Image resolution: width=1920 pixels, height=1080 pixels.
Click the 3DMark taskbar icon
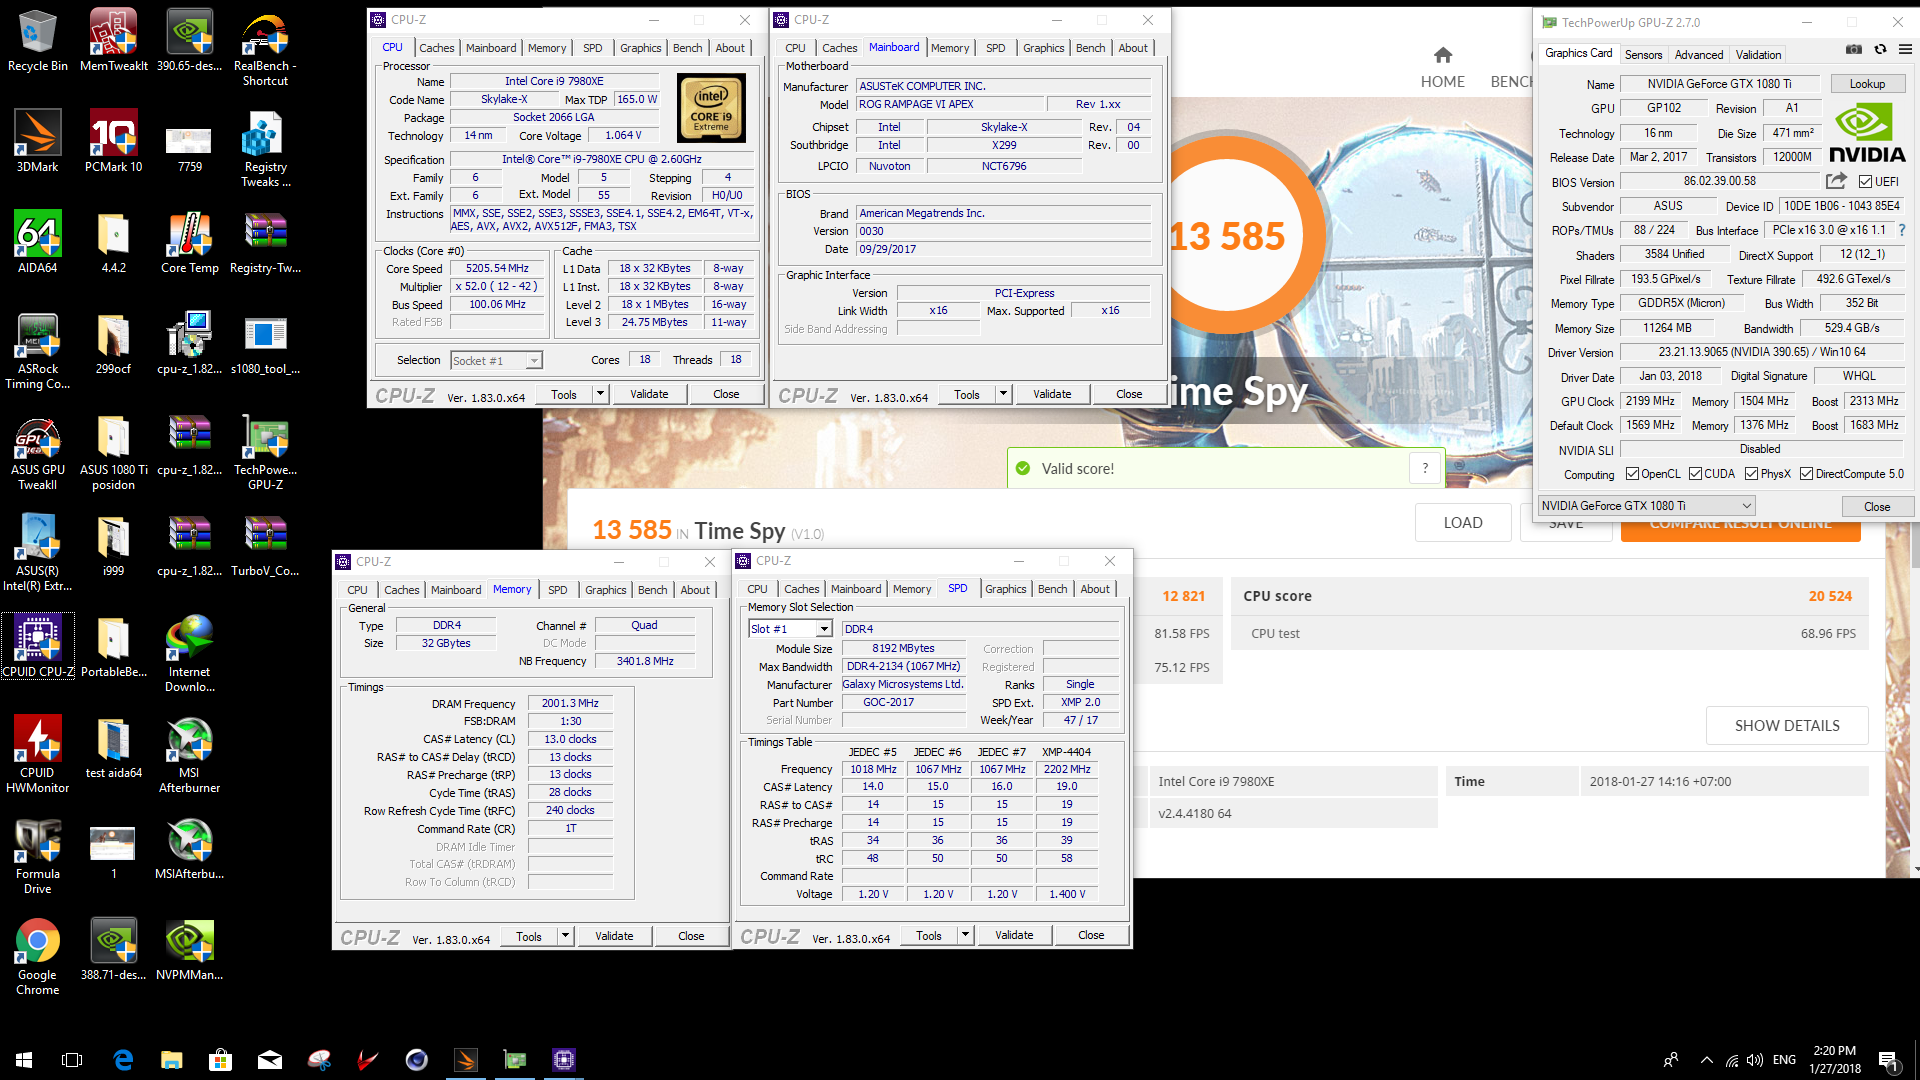click(466, 1060)
